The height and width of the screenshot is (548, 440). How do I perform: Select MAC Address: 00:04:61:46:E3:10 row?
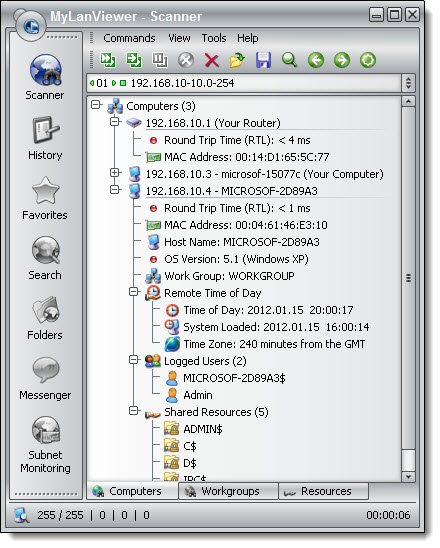[x=246, y=225]
